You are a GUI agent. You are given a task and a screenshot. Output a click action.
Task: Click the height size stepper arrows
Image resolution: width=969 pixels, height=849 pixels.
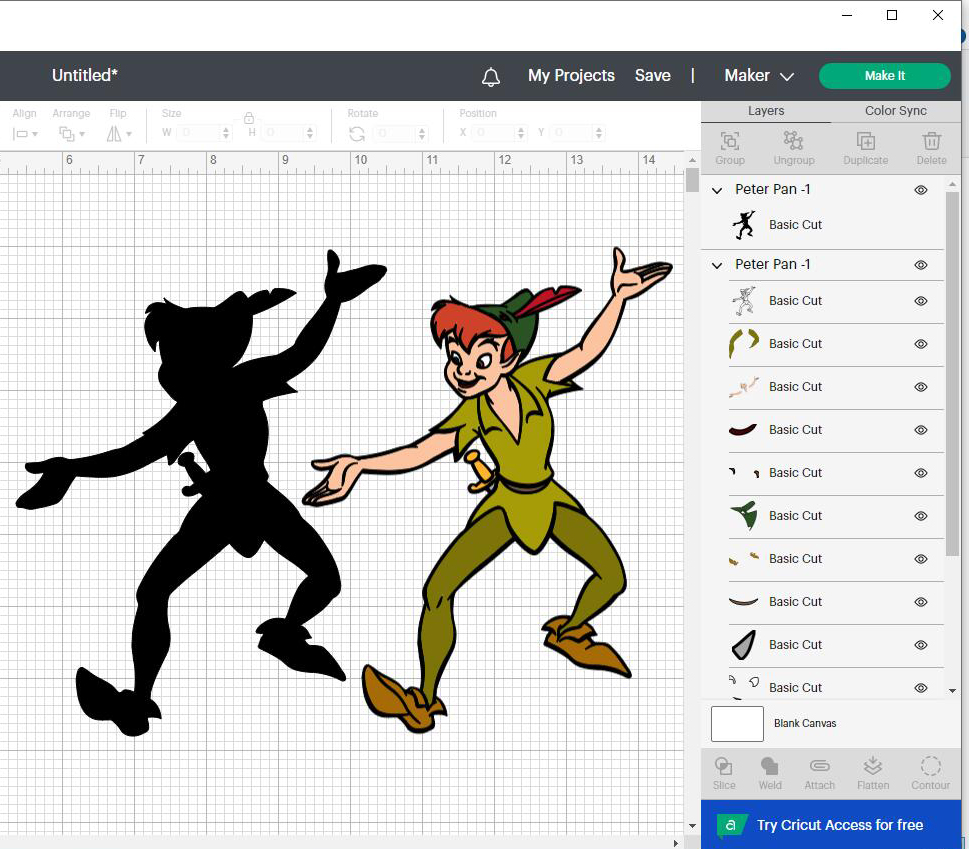[310, 133]
